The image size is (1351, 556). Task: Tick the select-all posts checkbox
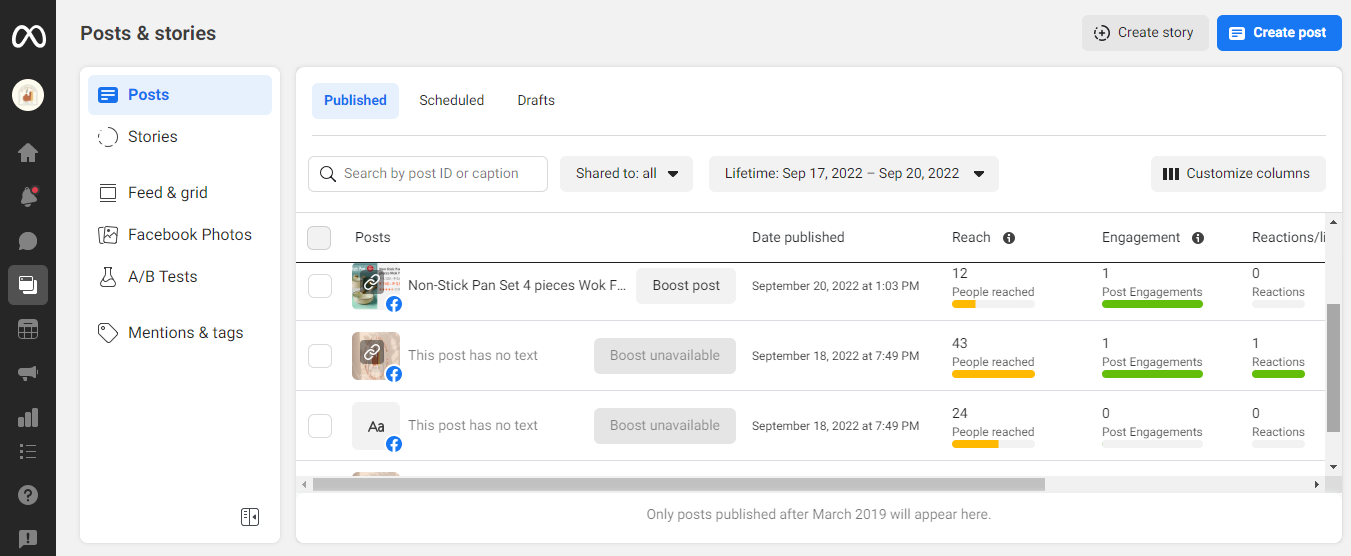coord(319,238)
